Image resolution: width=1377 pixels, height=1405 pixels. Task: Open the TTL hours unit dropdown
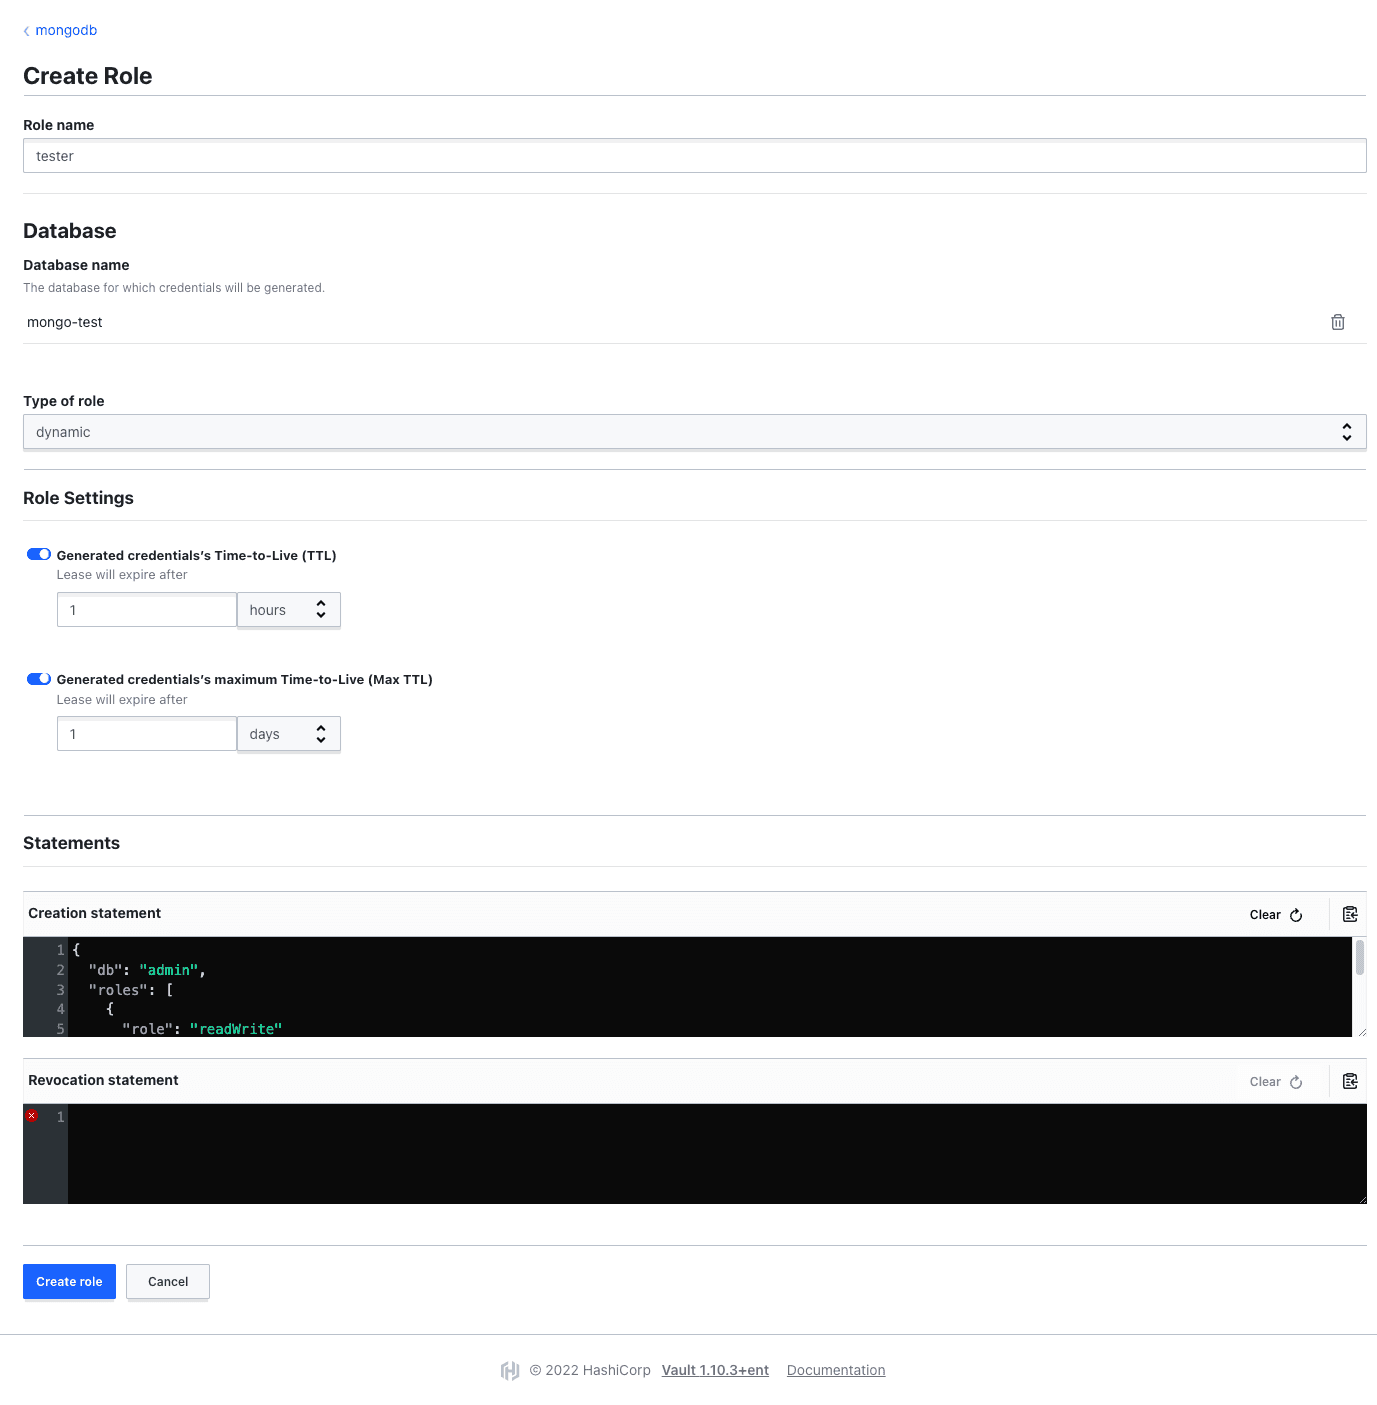click(x=289, y=610)
